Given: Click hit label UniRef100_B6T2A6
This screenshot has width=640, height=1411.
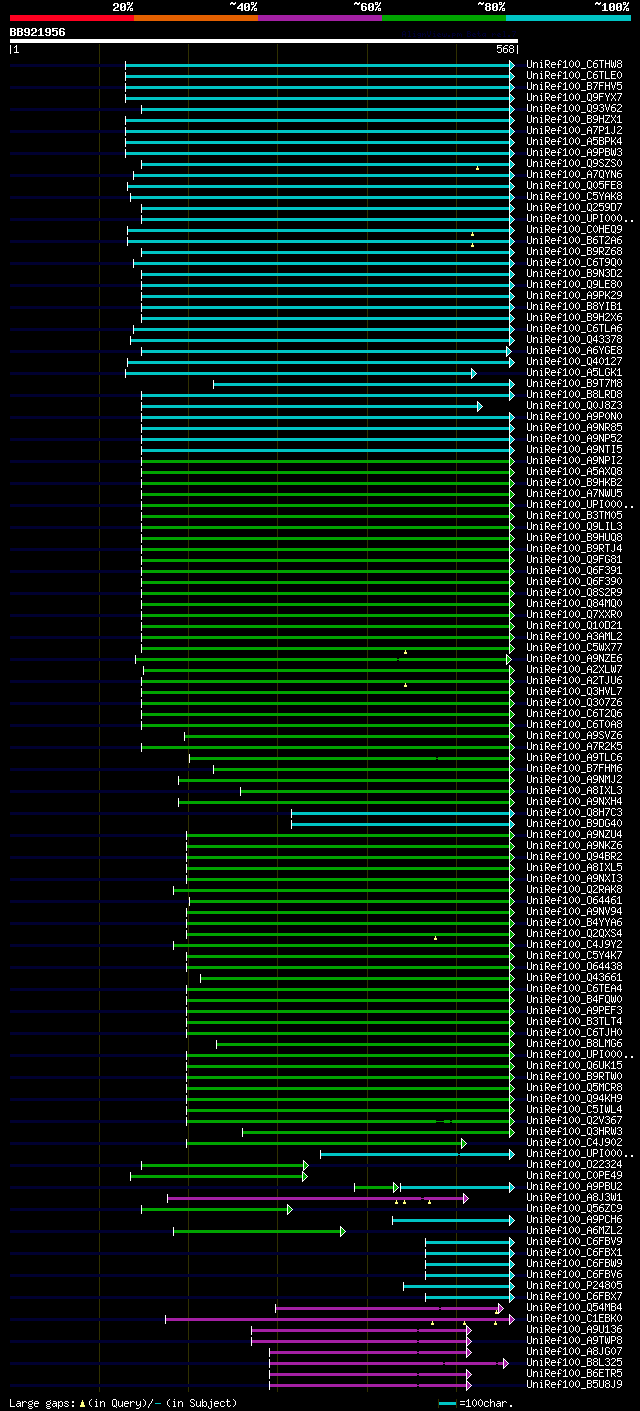Looking at the screenshot, I should tap(574, 240).
